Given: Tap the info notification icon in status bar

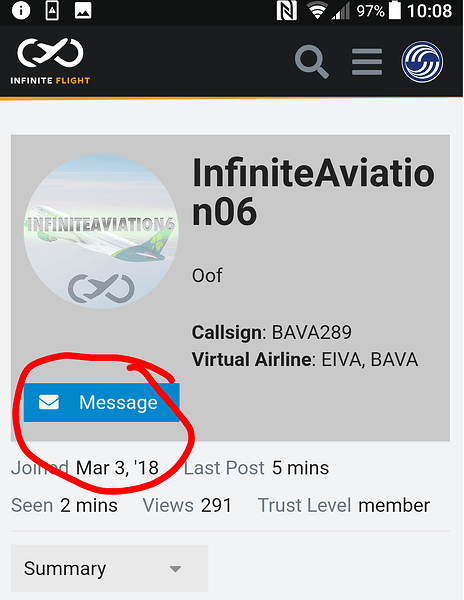Looking at the screenshot, I should click(x=21, y=11).
